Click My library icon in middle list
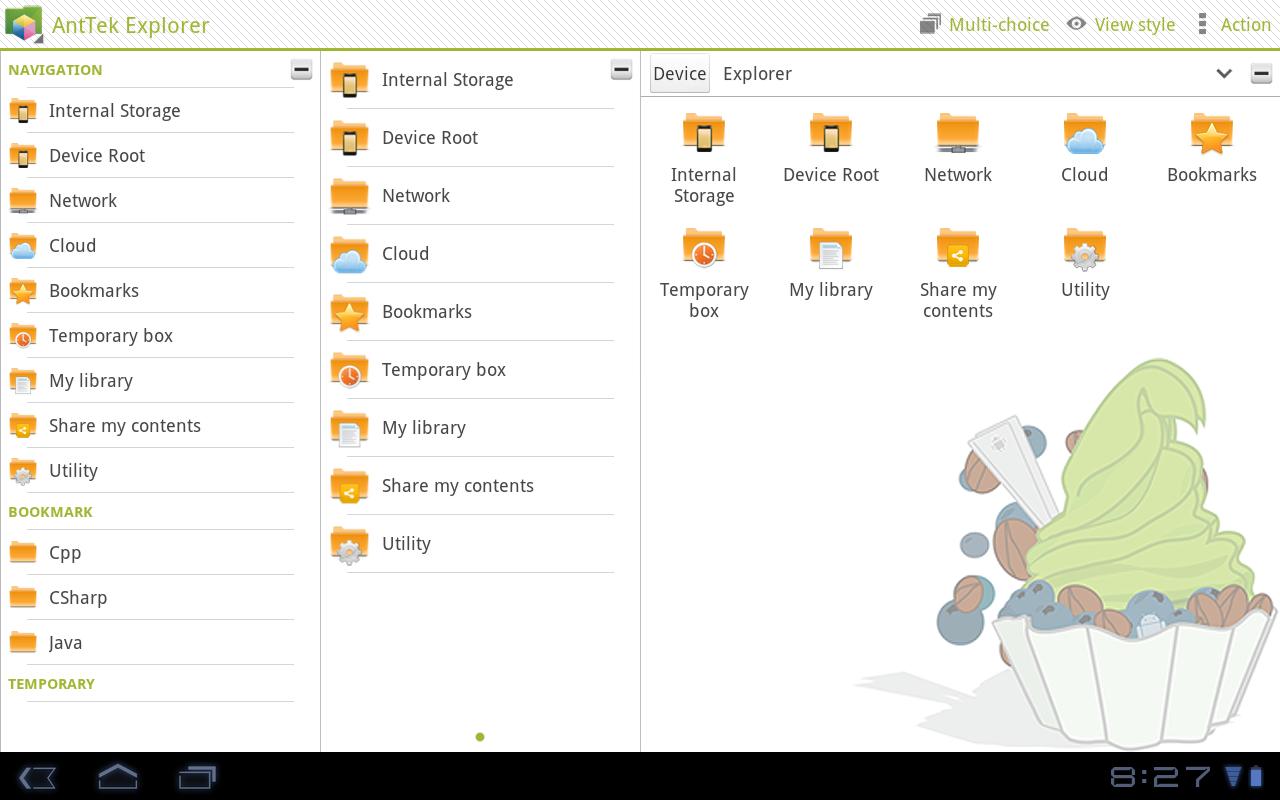The height and width of the screenshot is (800, 1280). (x=349, y=428)
